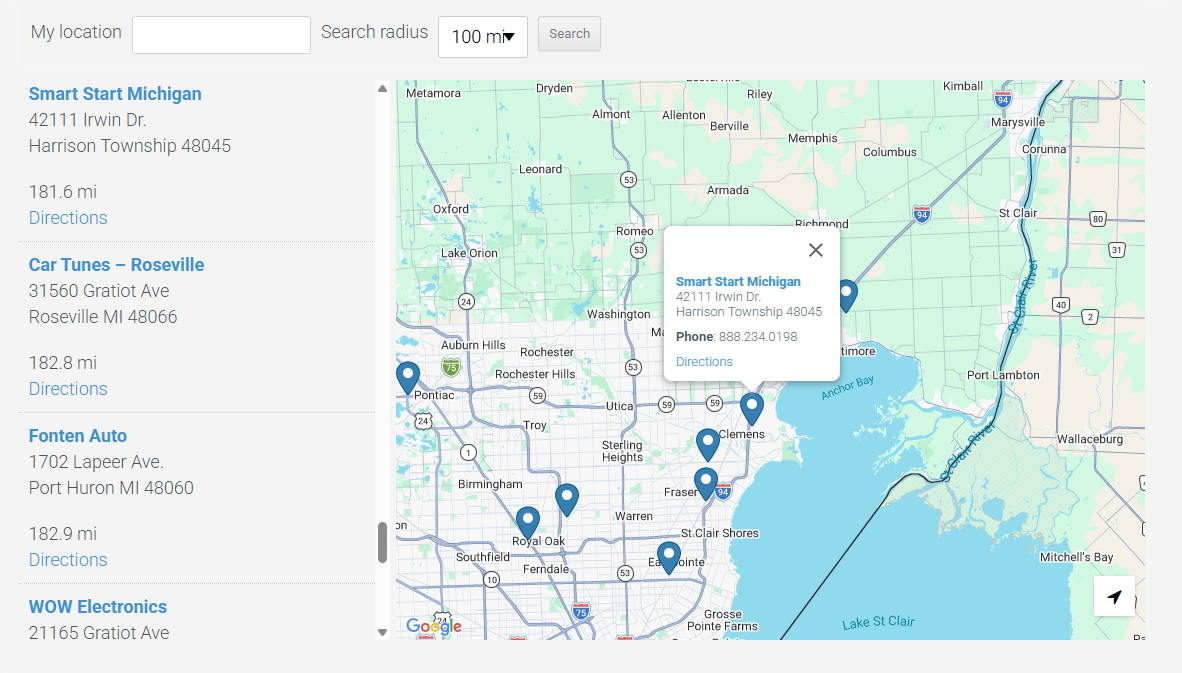Click the map pin at Eastpointe
Screen dimensions: 1182x673
pos(669,558)
